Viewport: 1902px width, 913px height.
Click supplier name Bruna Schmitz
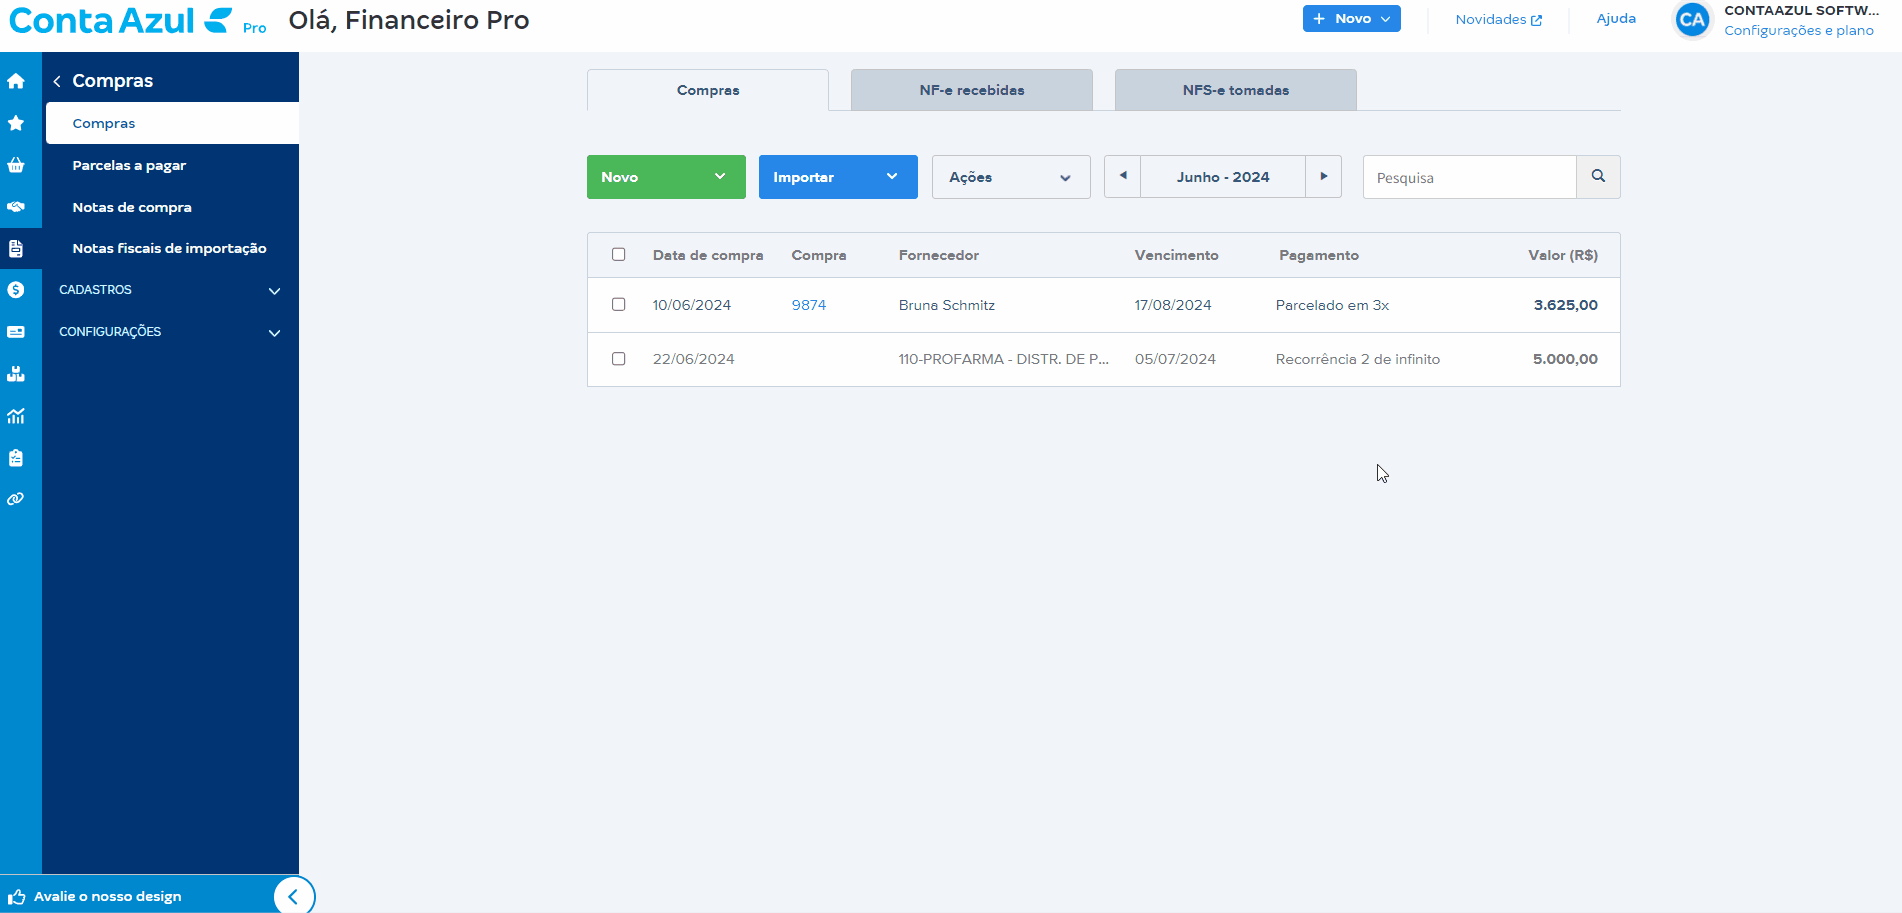(x=947, y=305)
